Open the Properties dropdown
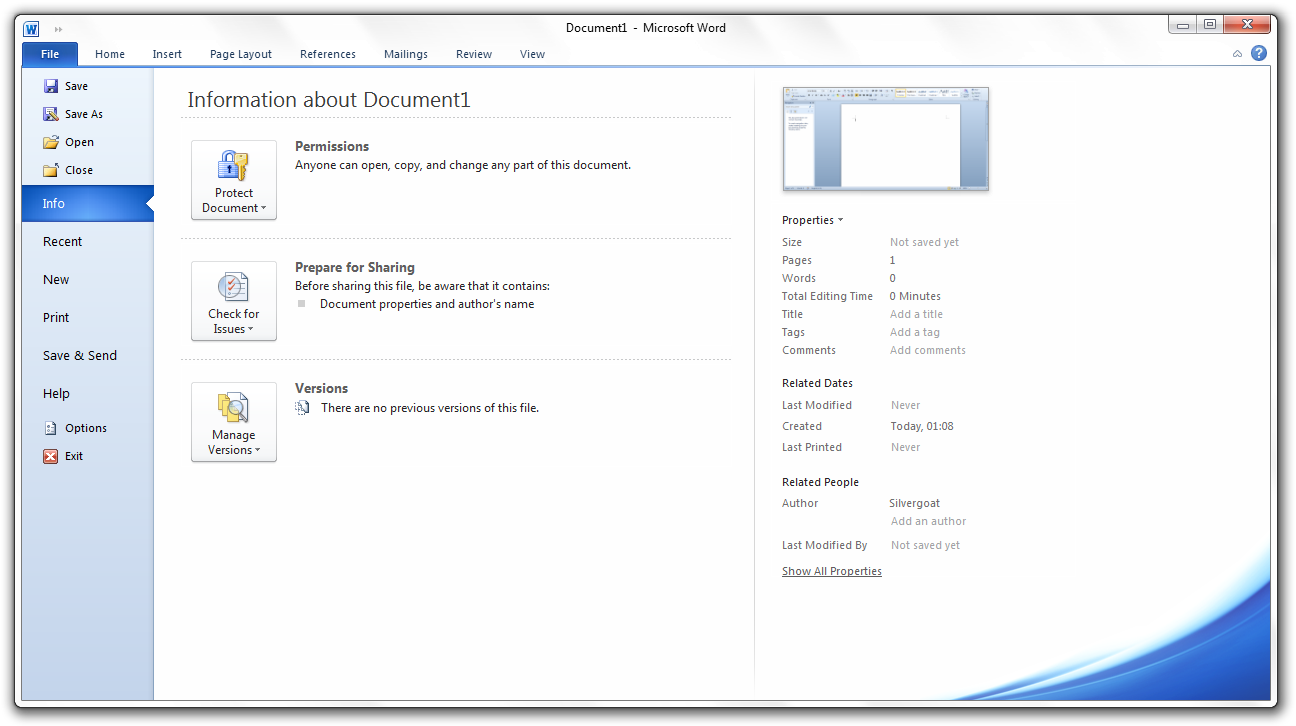 coord(812,220)
